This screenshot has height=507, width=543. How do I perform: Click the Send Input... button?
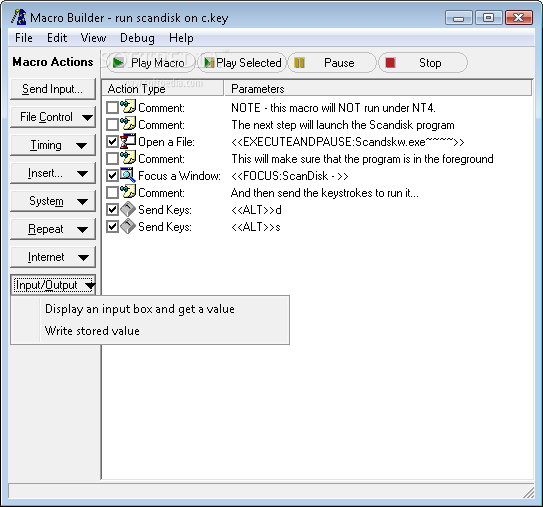tap(53, 89)
